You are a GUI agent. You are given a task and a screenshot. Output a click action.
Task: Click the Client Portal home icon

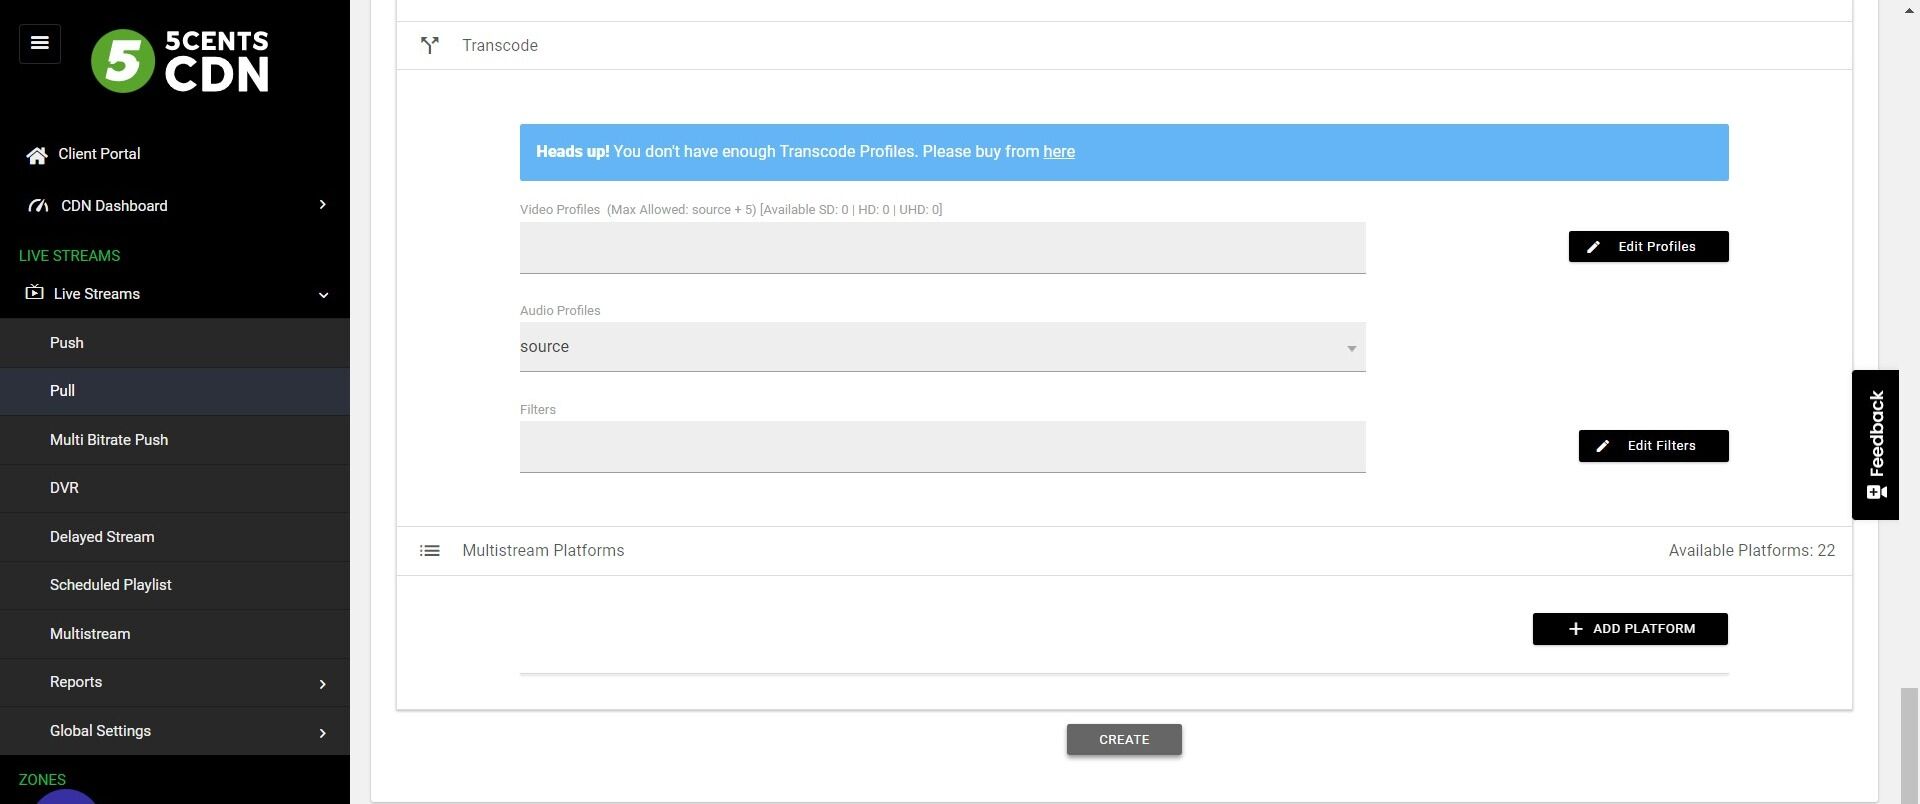pyautogui.click(x=37, y=155)
